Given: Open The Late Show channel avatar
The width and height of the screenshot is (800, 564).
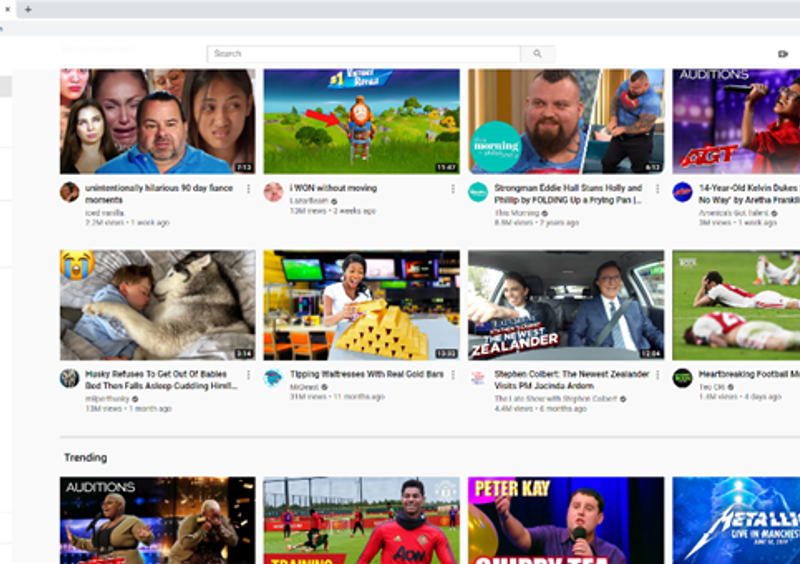Looking at the screenshot, I should click(x=478, y=378).
